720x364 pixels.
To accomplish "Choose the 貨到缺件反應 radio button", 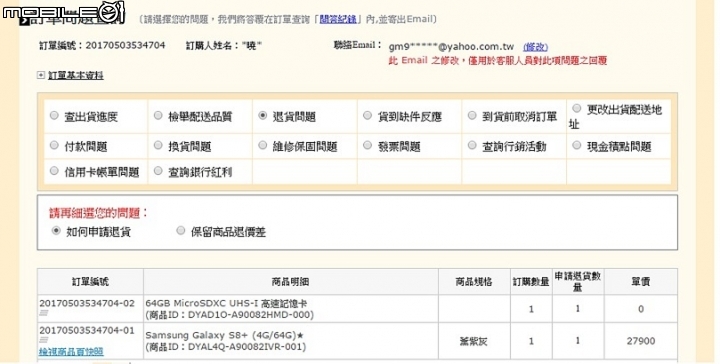I will coord(367,116).
